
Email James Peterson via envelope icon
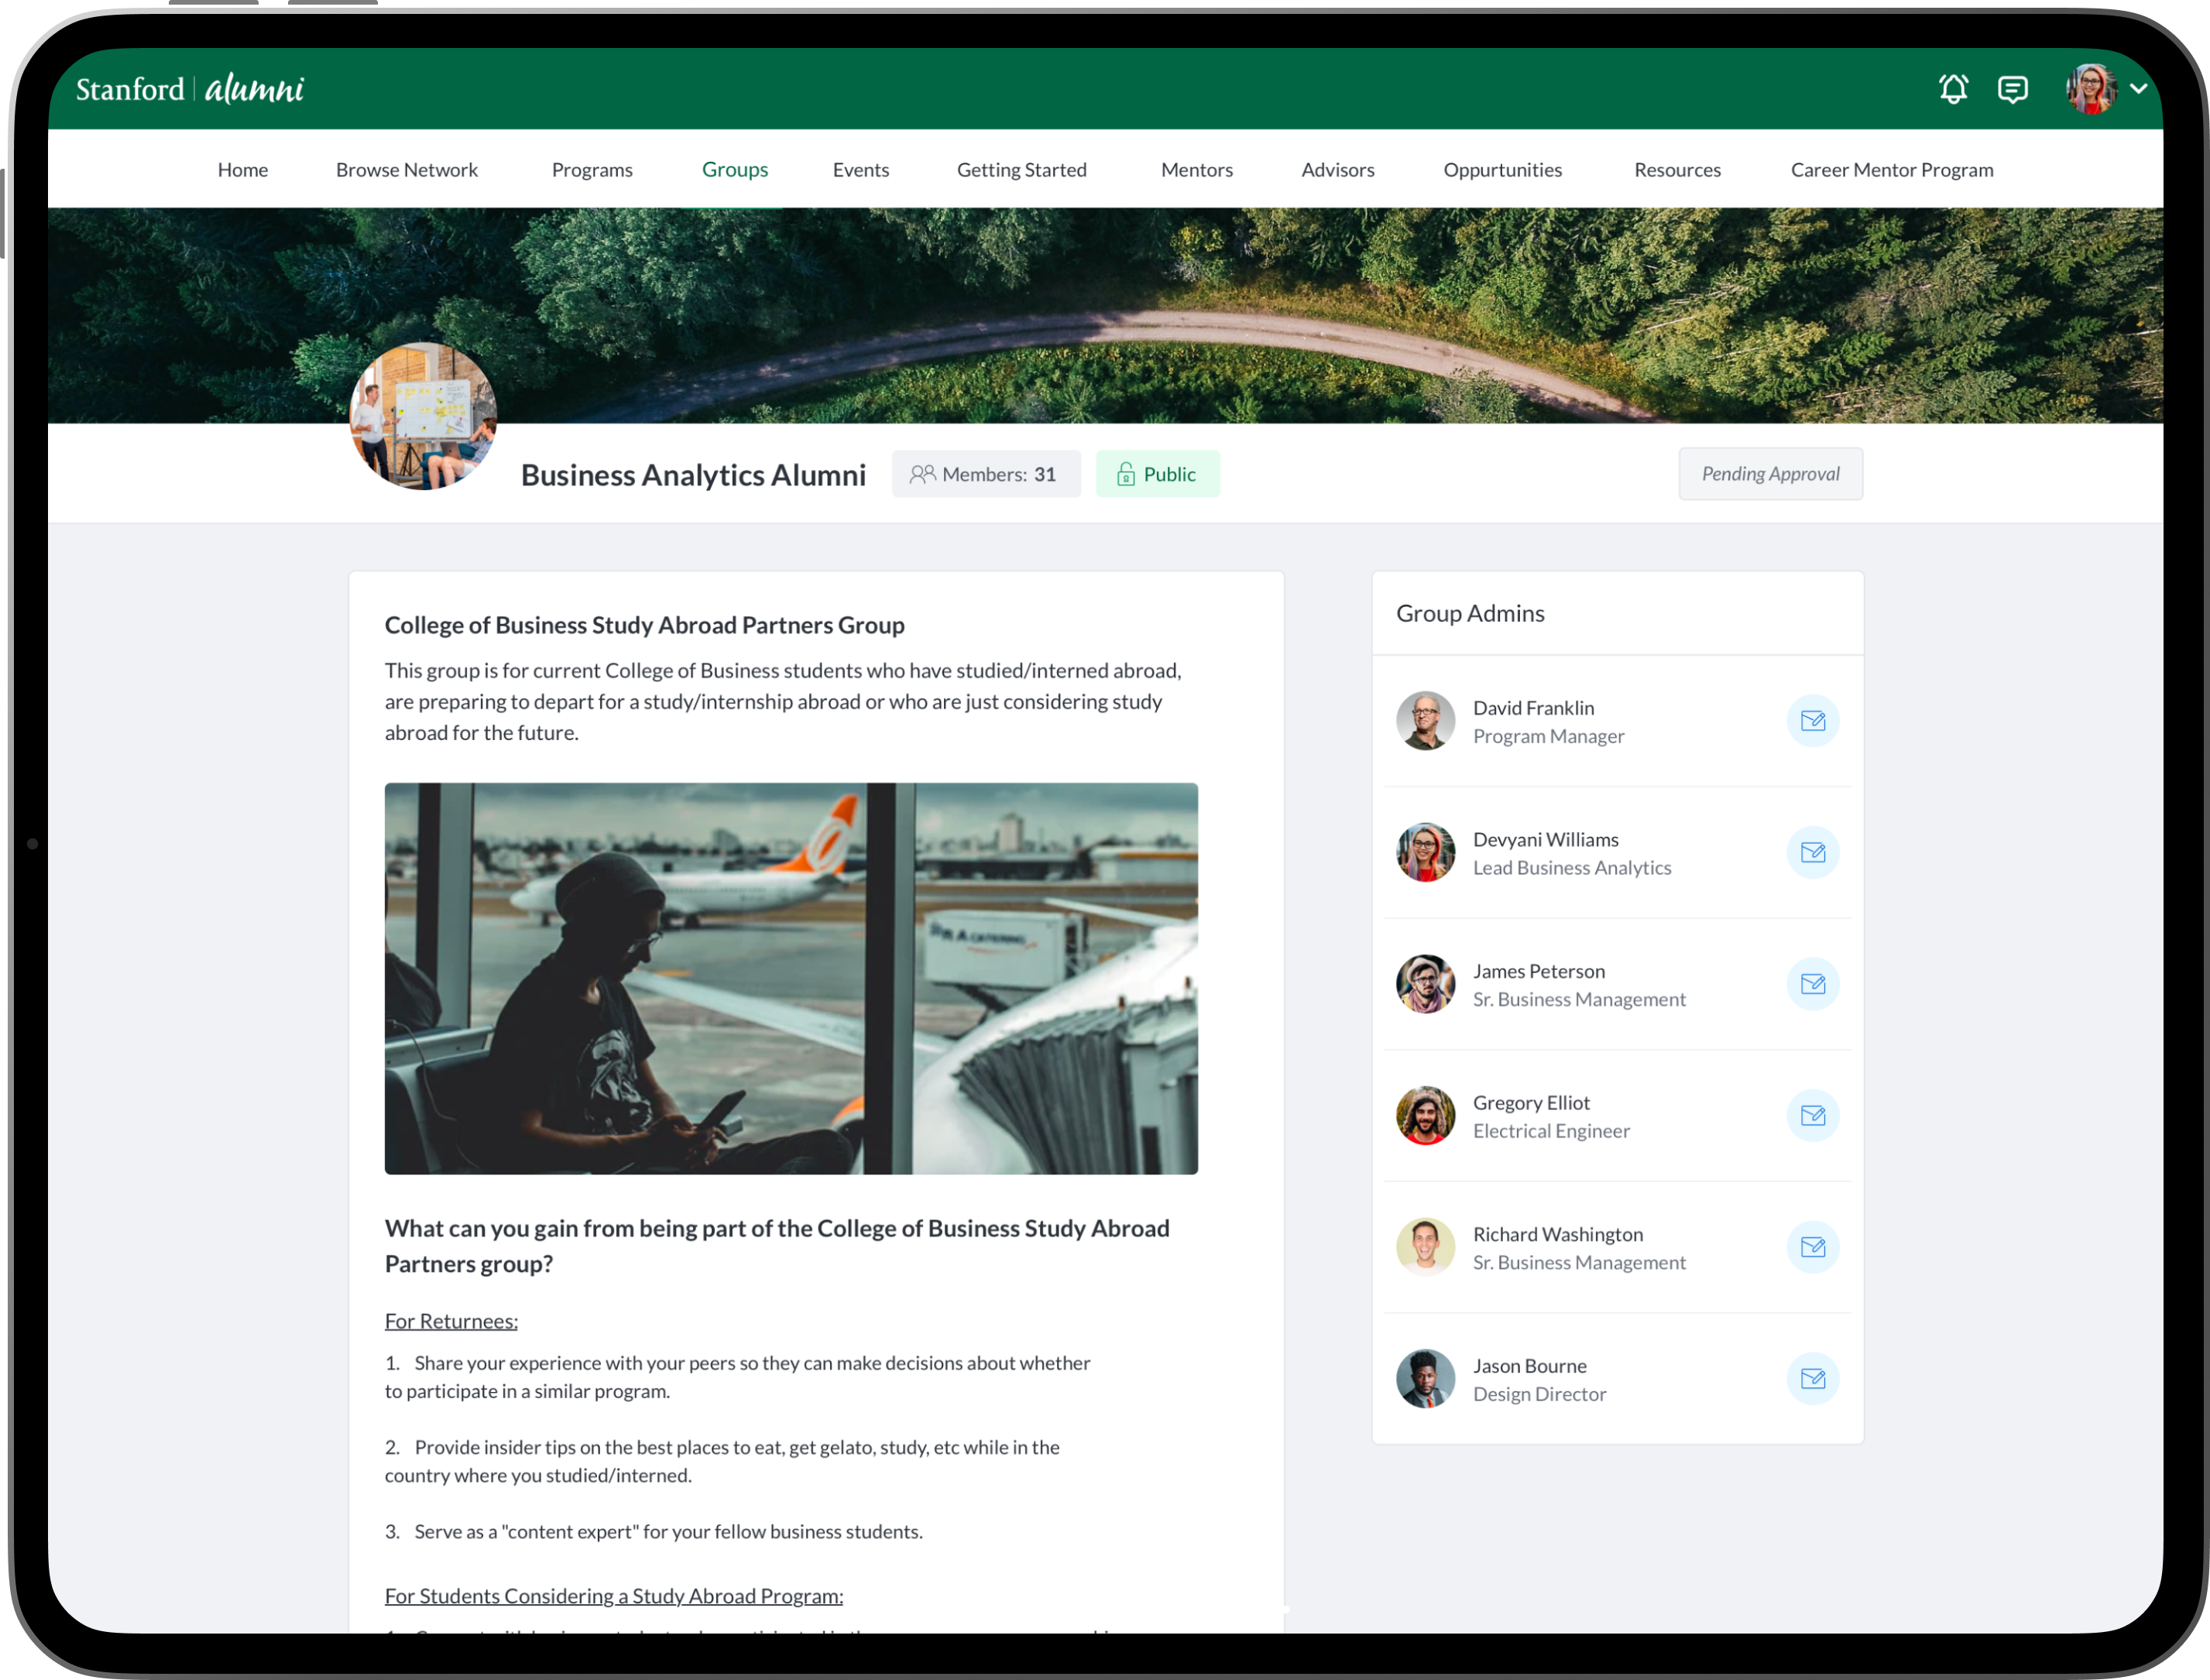point(1812,984)
